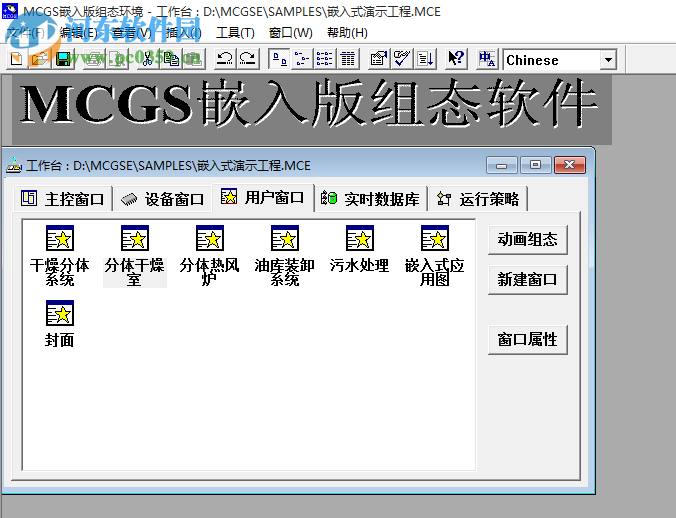Click the Paste toolbar icon
The height and width of the screenshot is (518, 676).
click(194, 59)
